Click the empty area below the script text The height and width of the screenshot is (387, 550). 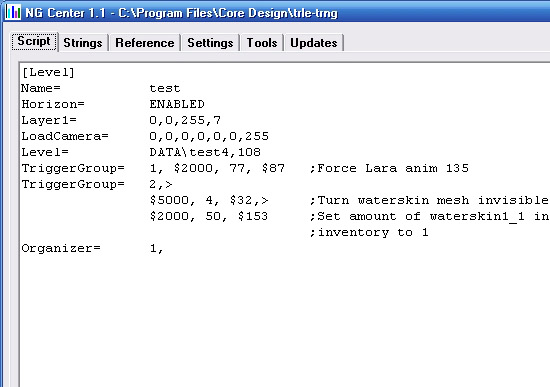tap(284, 319)
